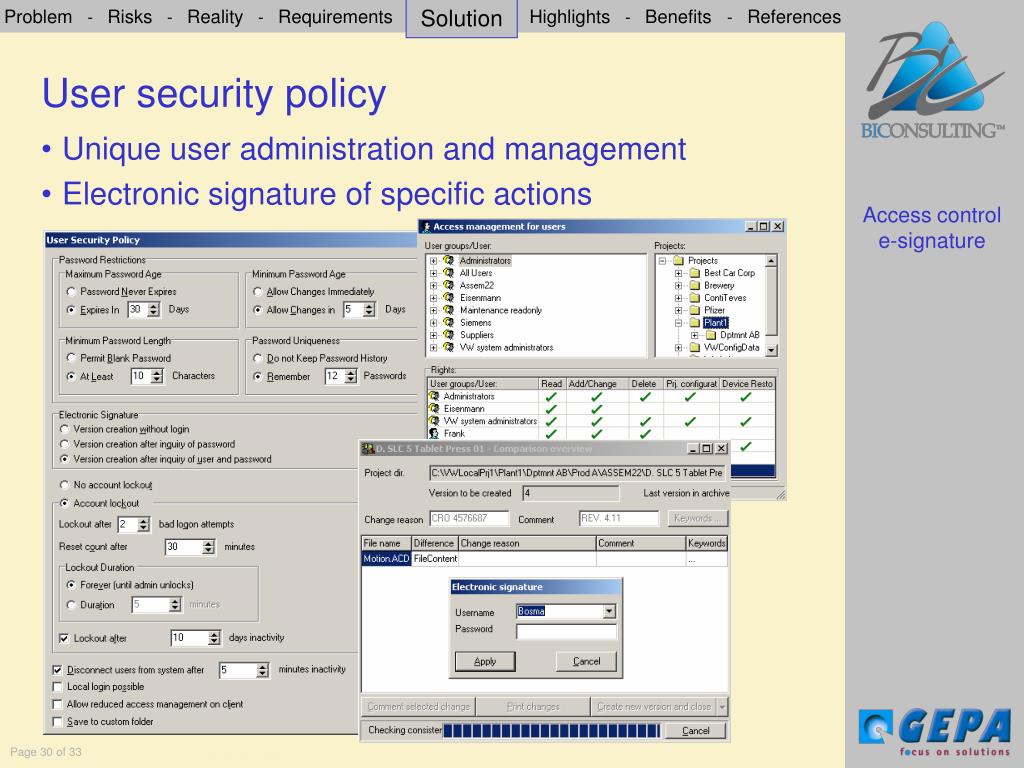Click the Checking consistency progress bar

[552, 731]
